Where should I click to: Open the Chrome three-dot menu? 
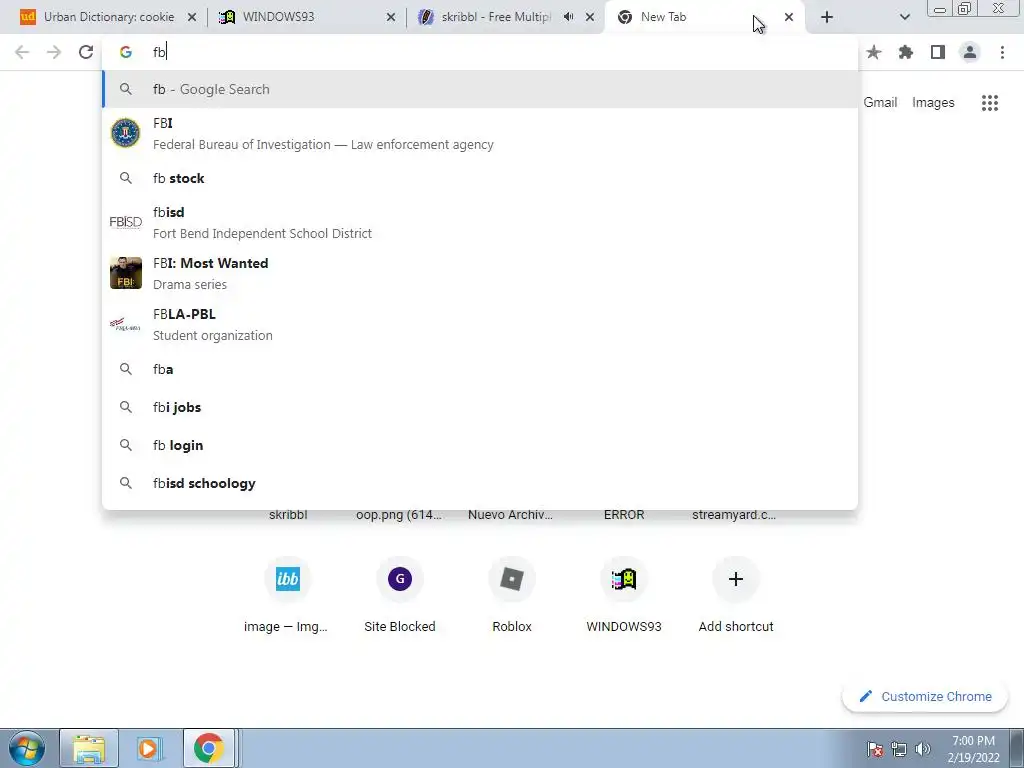1002,52
